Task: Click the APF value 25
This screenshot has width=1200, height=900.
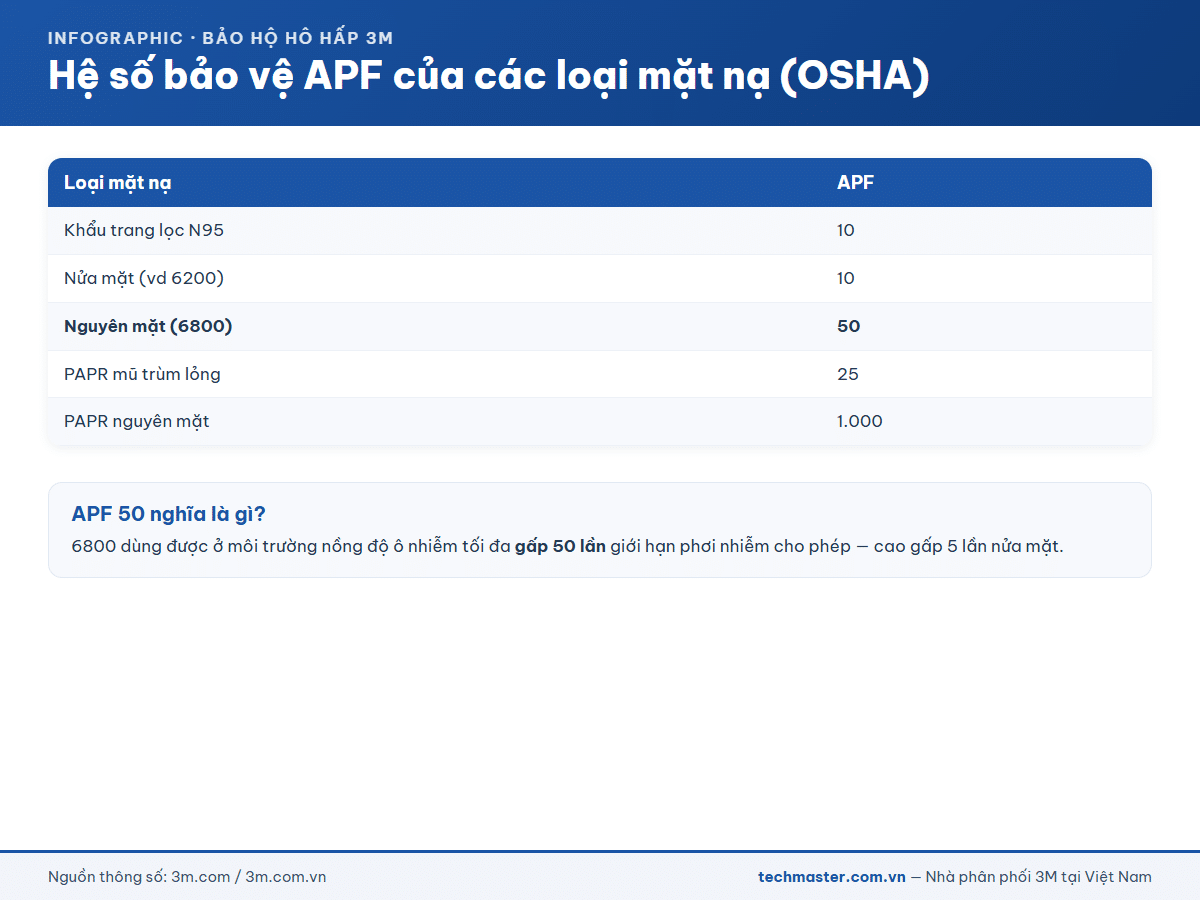Action: pyautogui.click(x=848, y=375)
